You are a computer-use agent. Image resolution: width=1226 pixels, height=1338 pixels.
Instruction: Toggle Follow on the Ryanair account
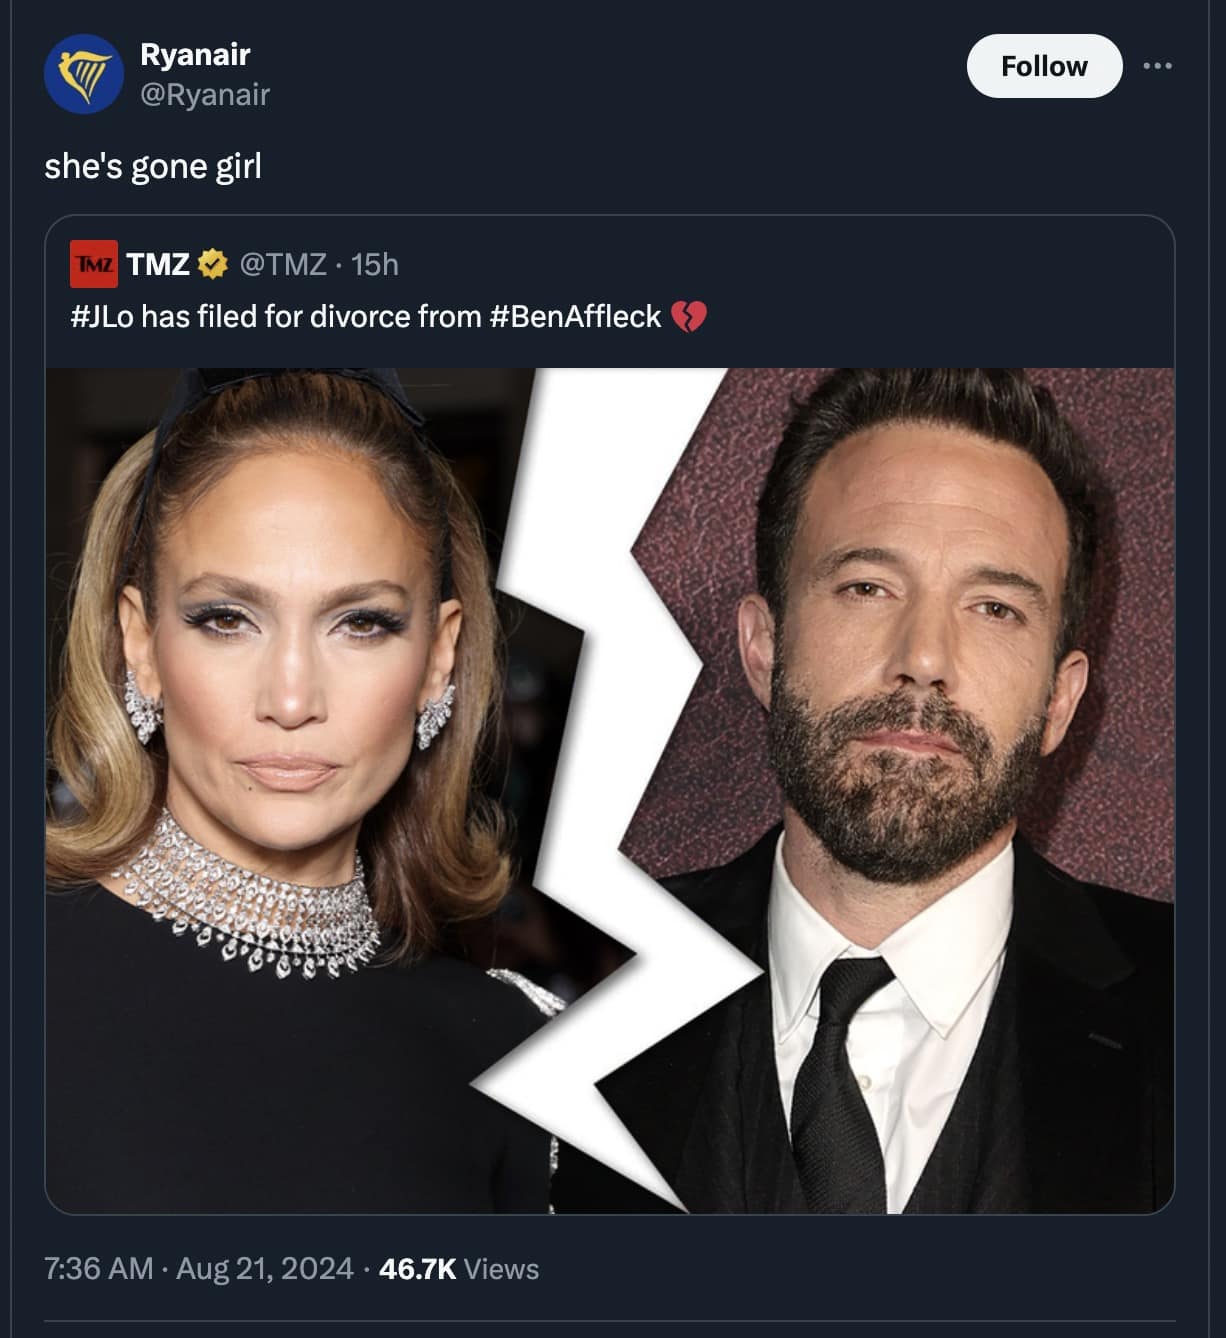1044,66
